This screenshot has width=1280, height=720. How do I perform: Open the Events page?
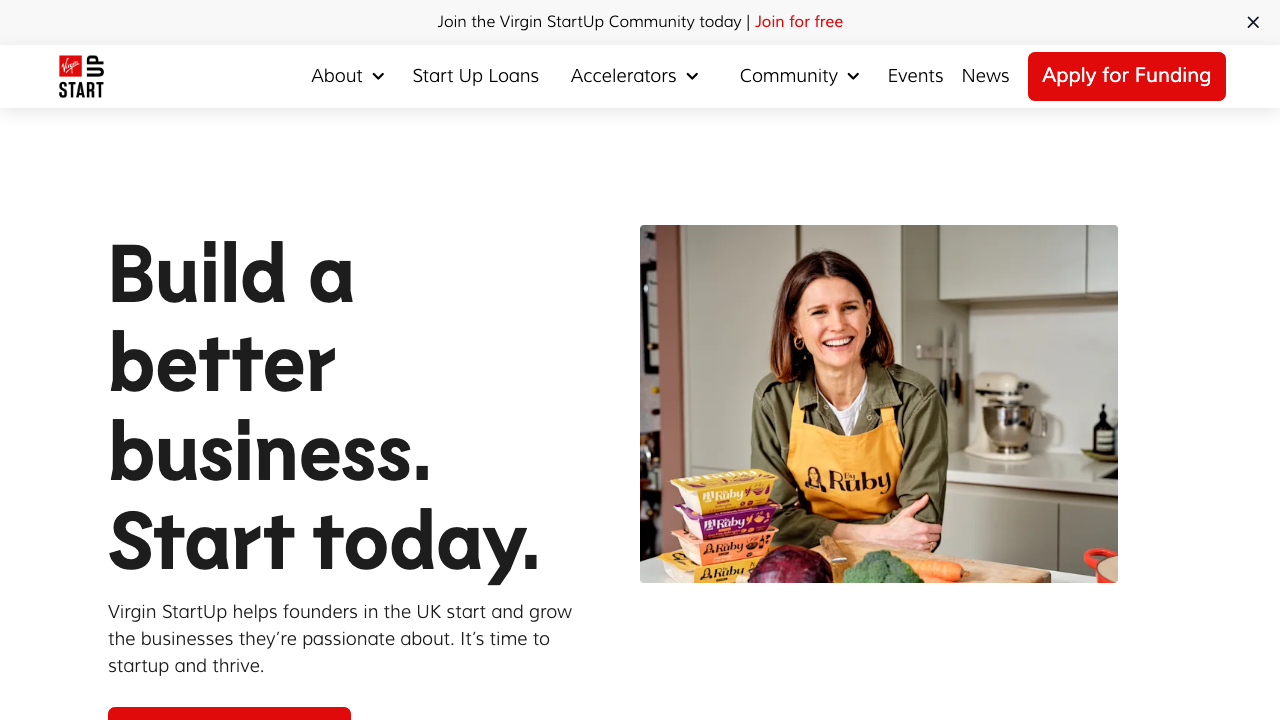tap(916, 76)
